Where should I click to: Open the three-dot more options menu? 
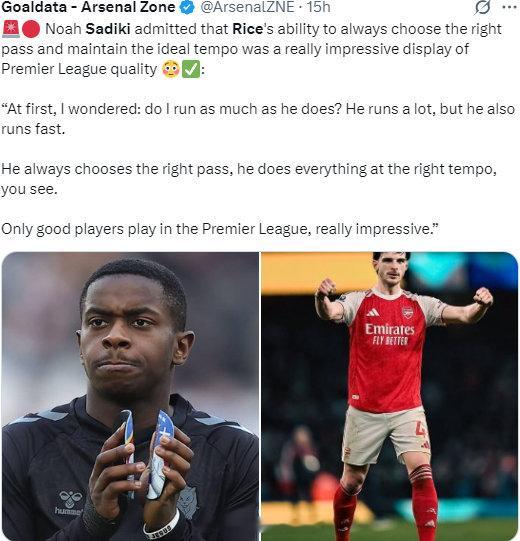coord(509,7)
